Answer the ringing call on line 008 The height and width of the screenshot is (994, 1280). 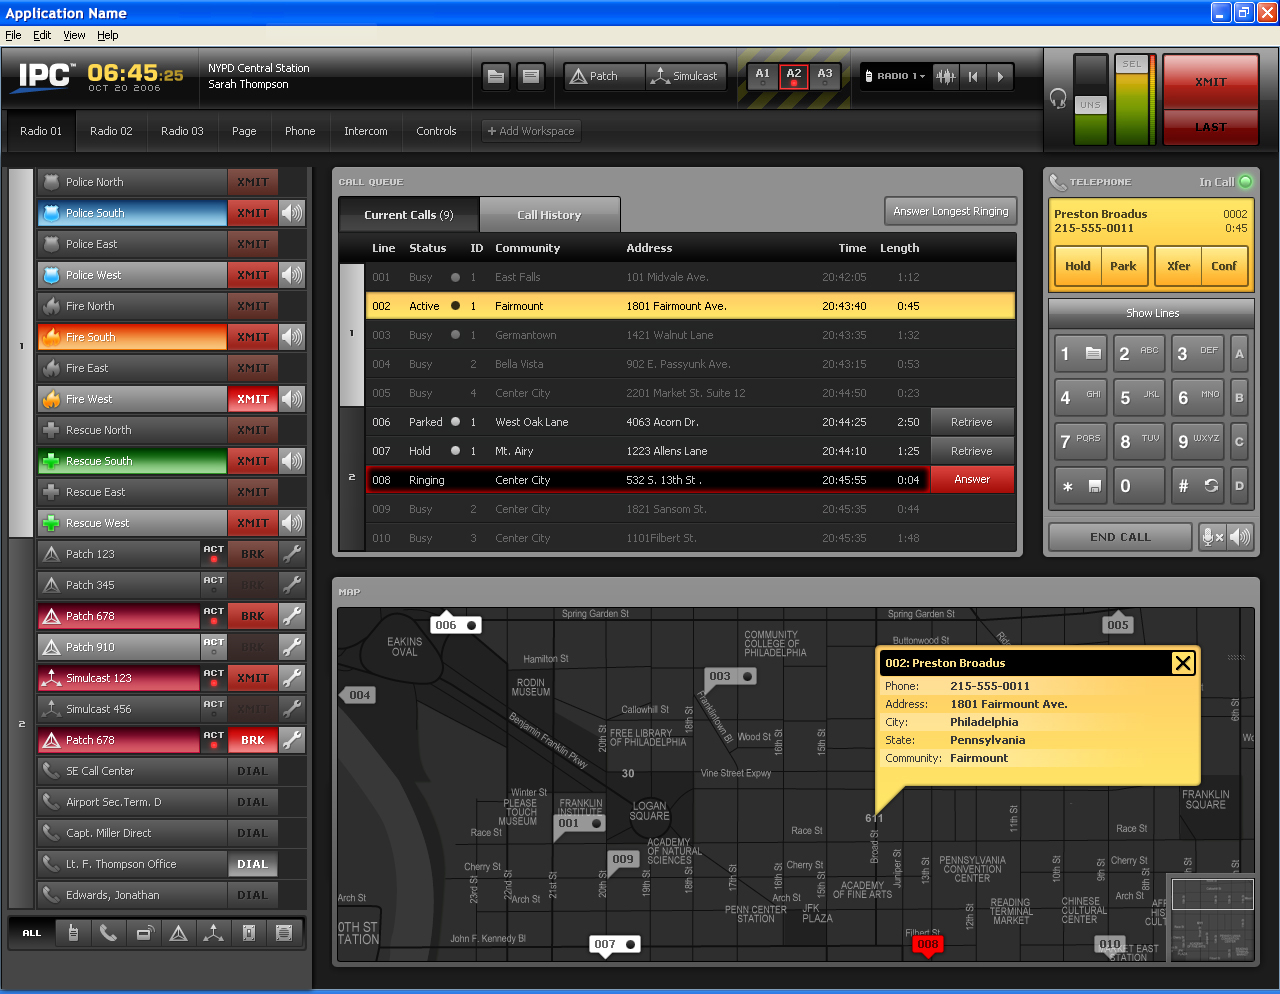click(x=971, y=480)
